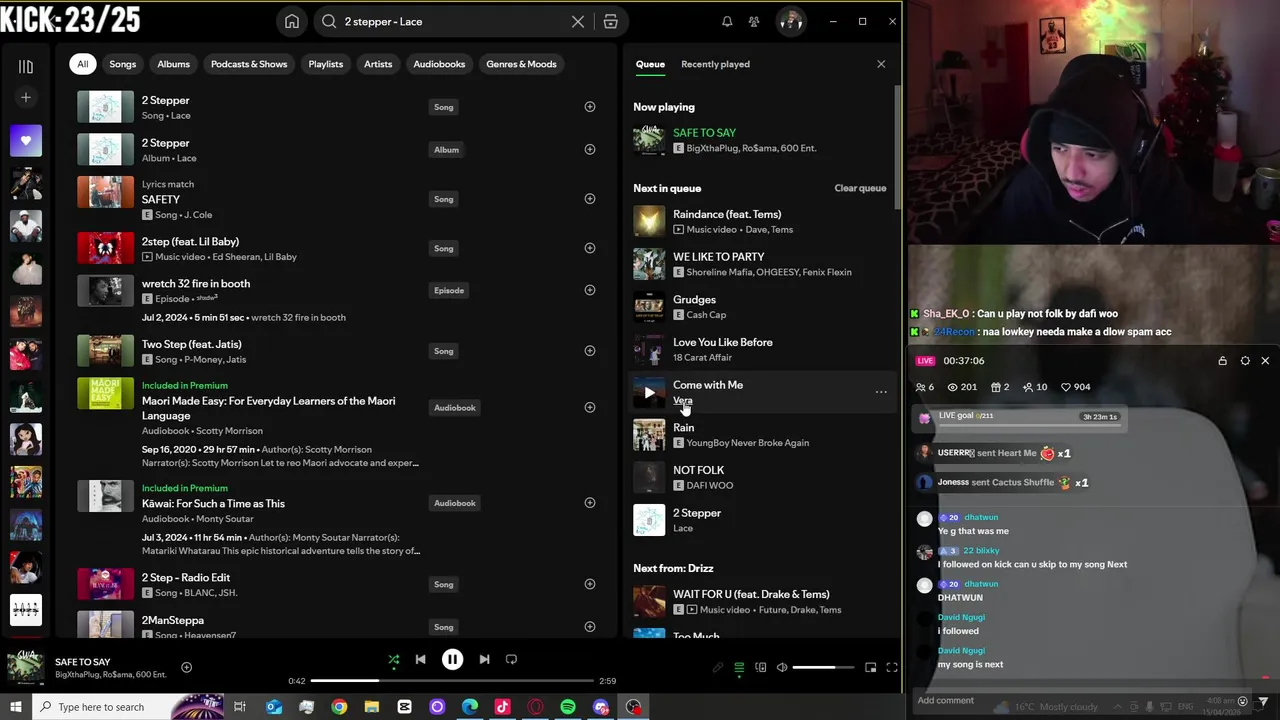
Task: Add '2 Step - Radio Edit' to library
Action: pyautogui.click(x=590, y=584)
